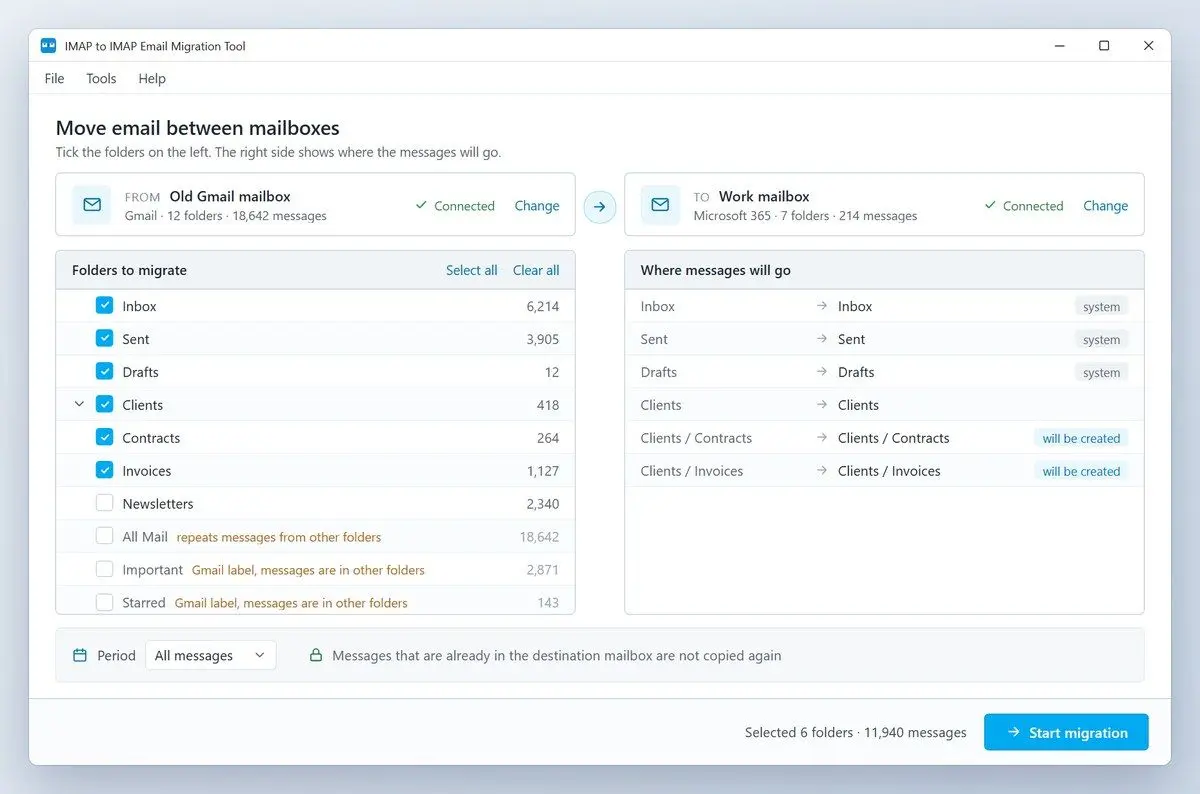Collapse the Clients folder tree
The image size is (1200, 794).
79,405
